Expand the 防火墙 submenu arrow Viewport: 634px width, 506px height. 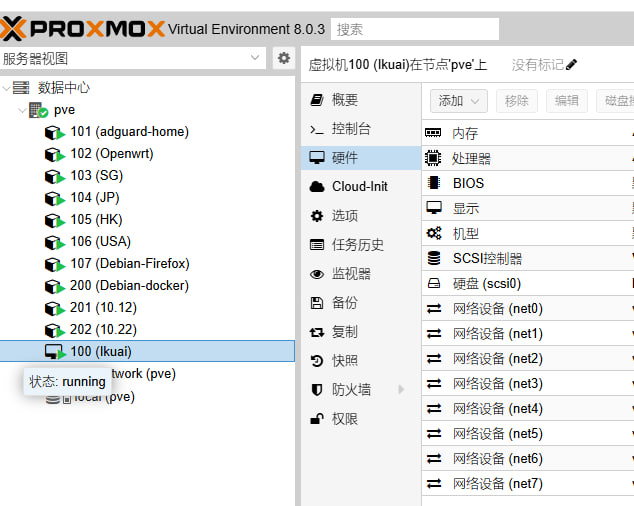click(x=401, y=389)
